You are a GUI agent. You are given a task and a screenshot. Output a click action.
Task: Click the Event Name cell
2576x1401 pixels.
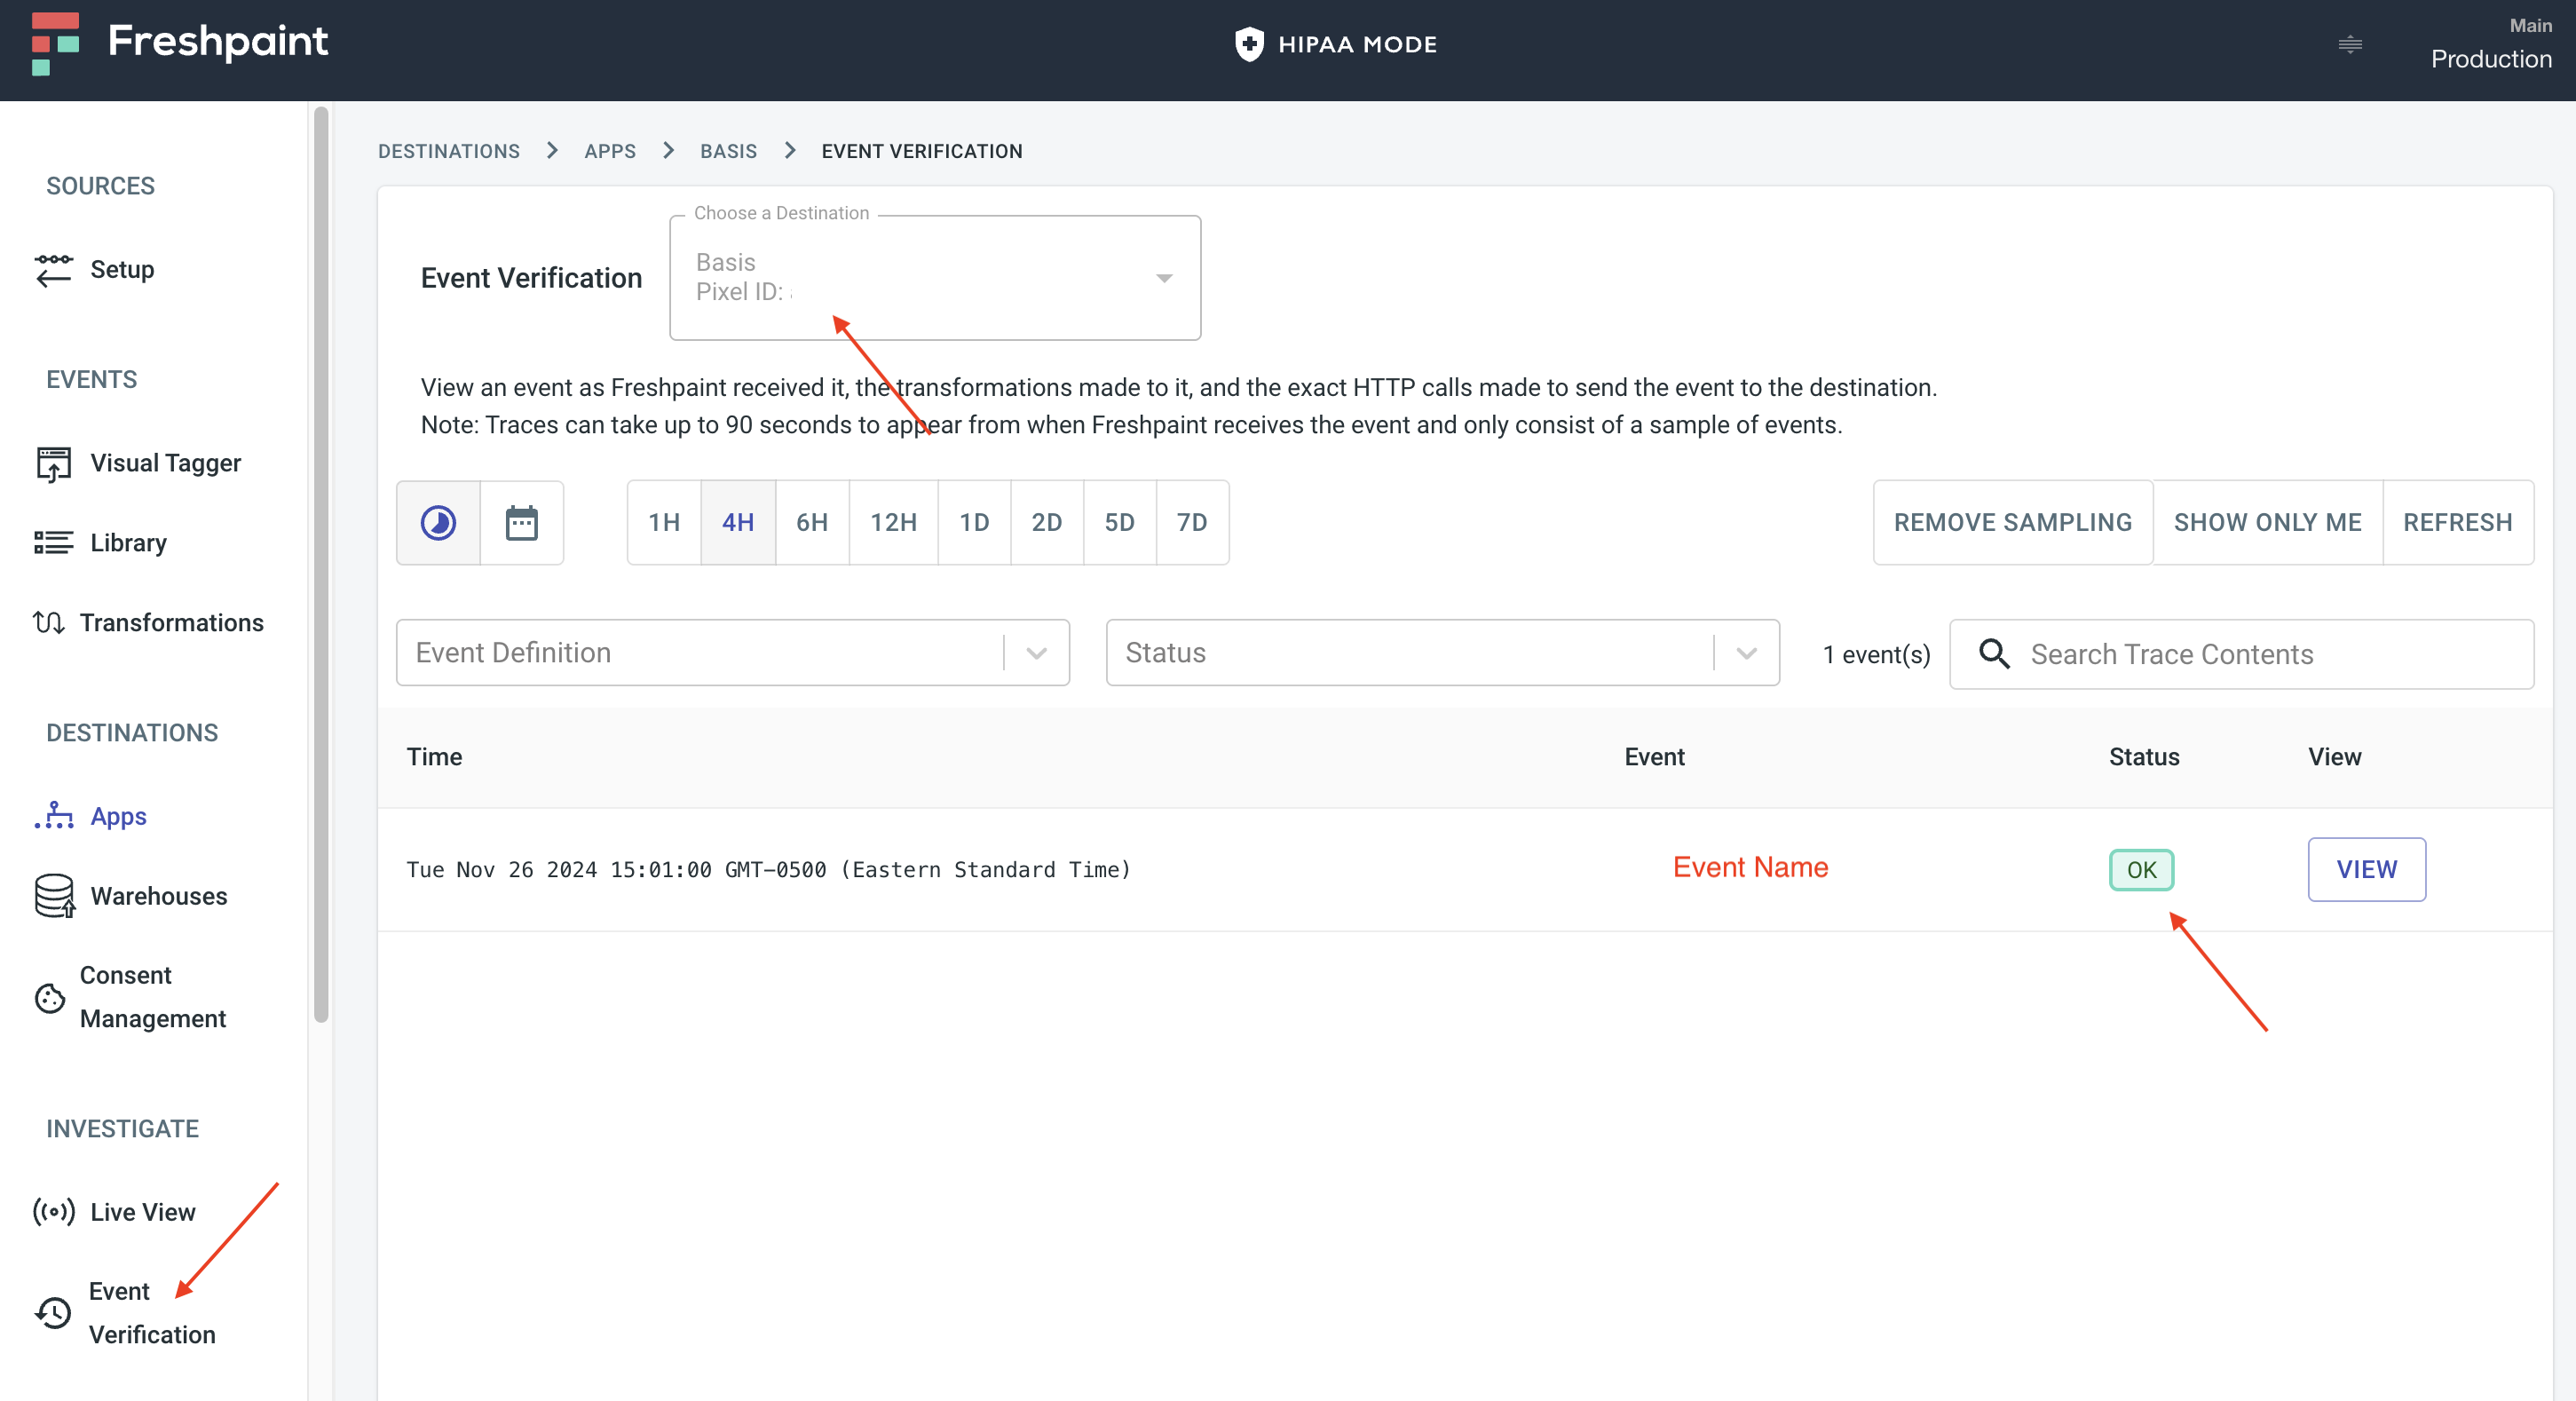1750,867
